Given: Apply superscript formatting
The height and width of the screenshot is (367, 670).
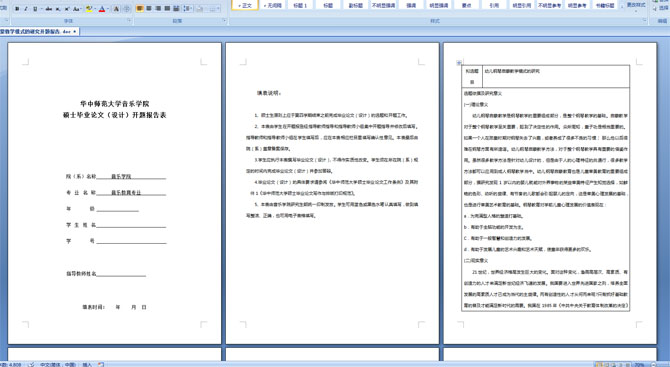Looking at the screenshot, I should pos(67,9).
